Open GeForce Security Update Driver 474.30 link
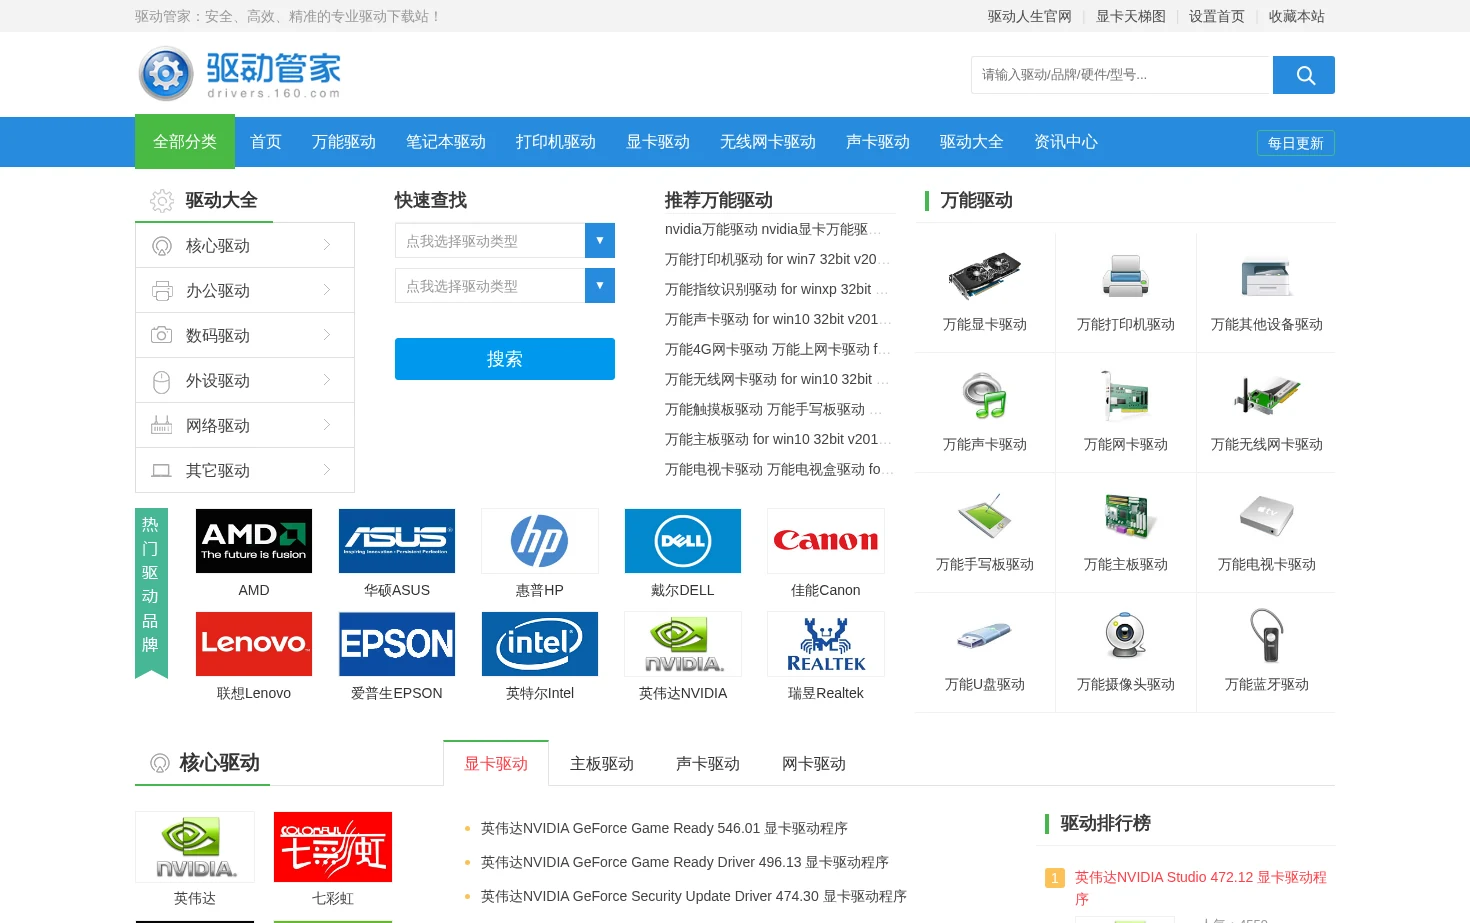 point(694,896)
